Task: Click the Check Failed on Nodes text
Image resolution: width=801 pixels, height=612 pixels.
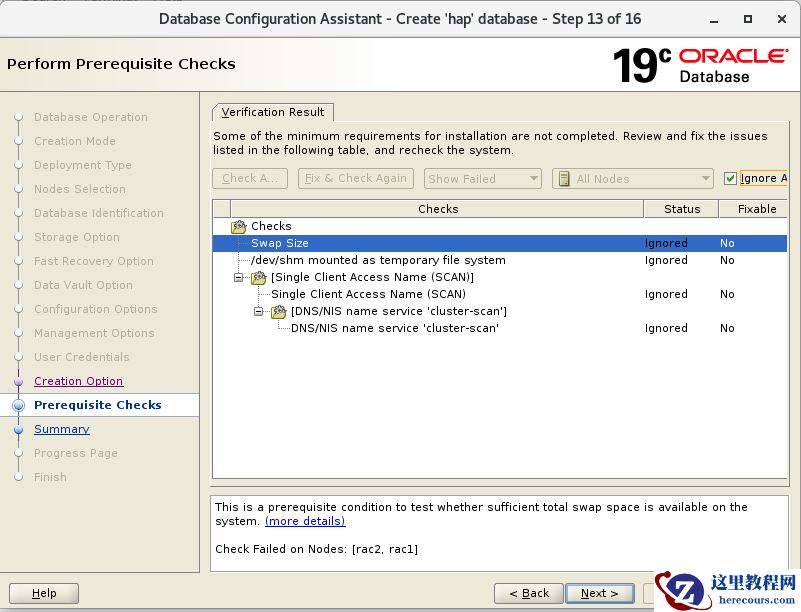Action: click(316, 549)
